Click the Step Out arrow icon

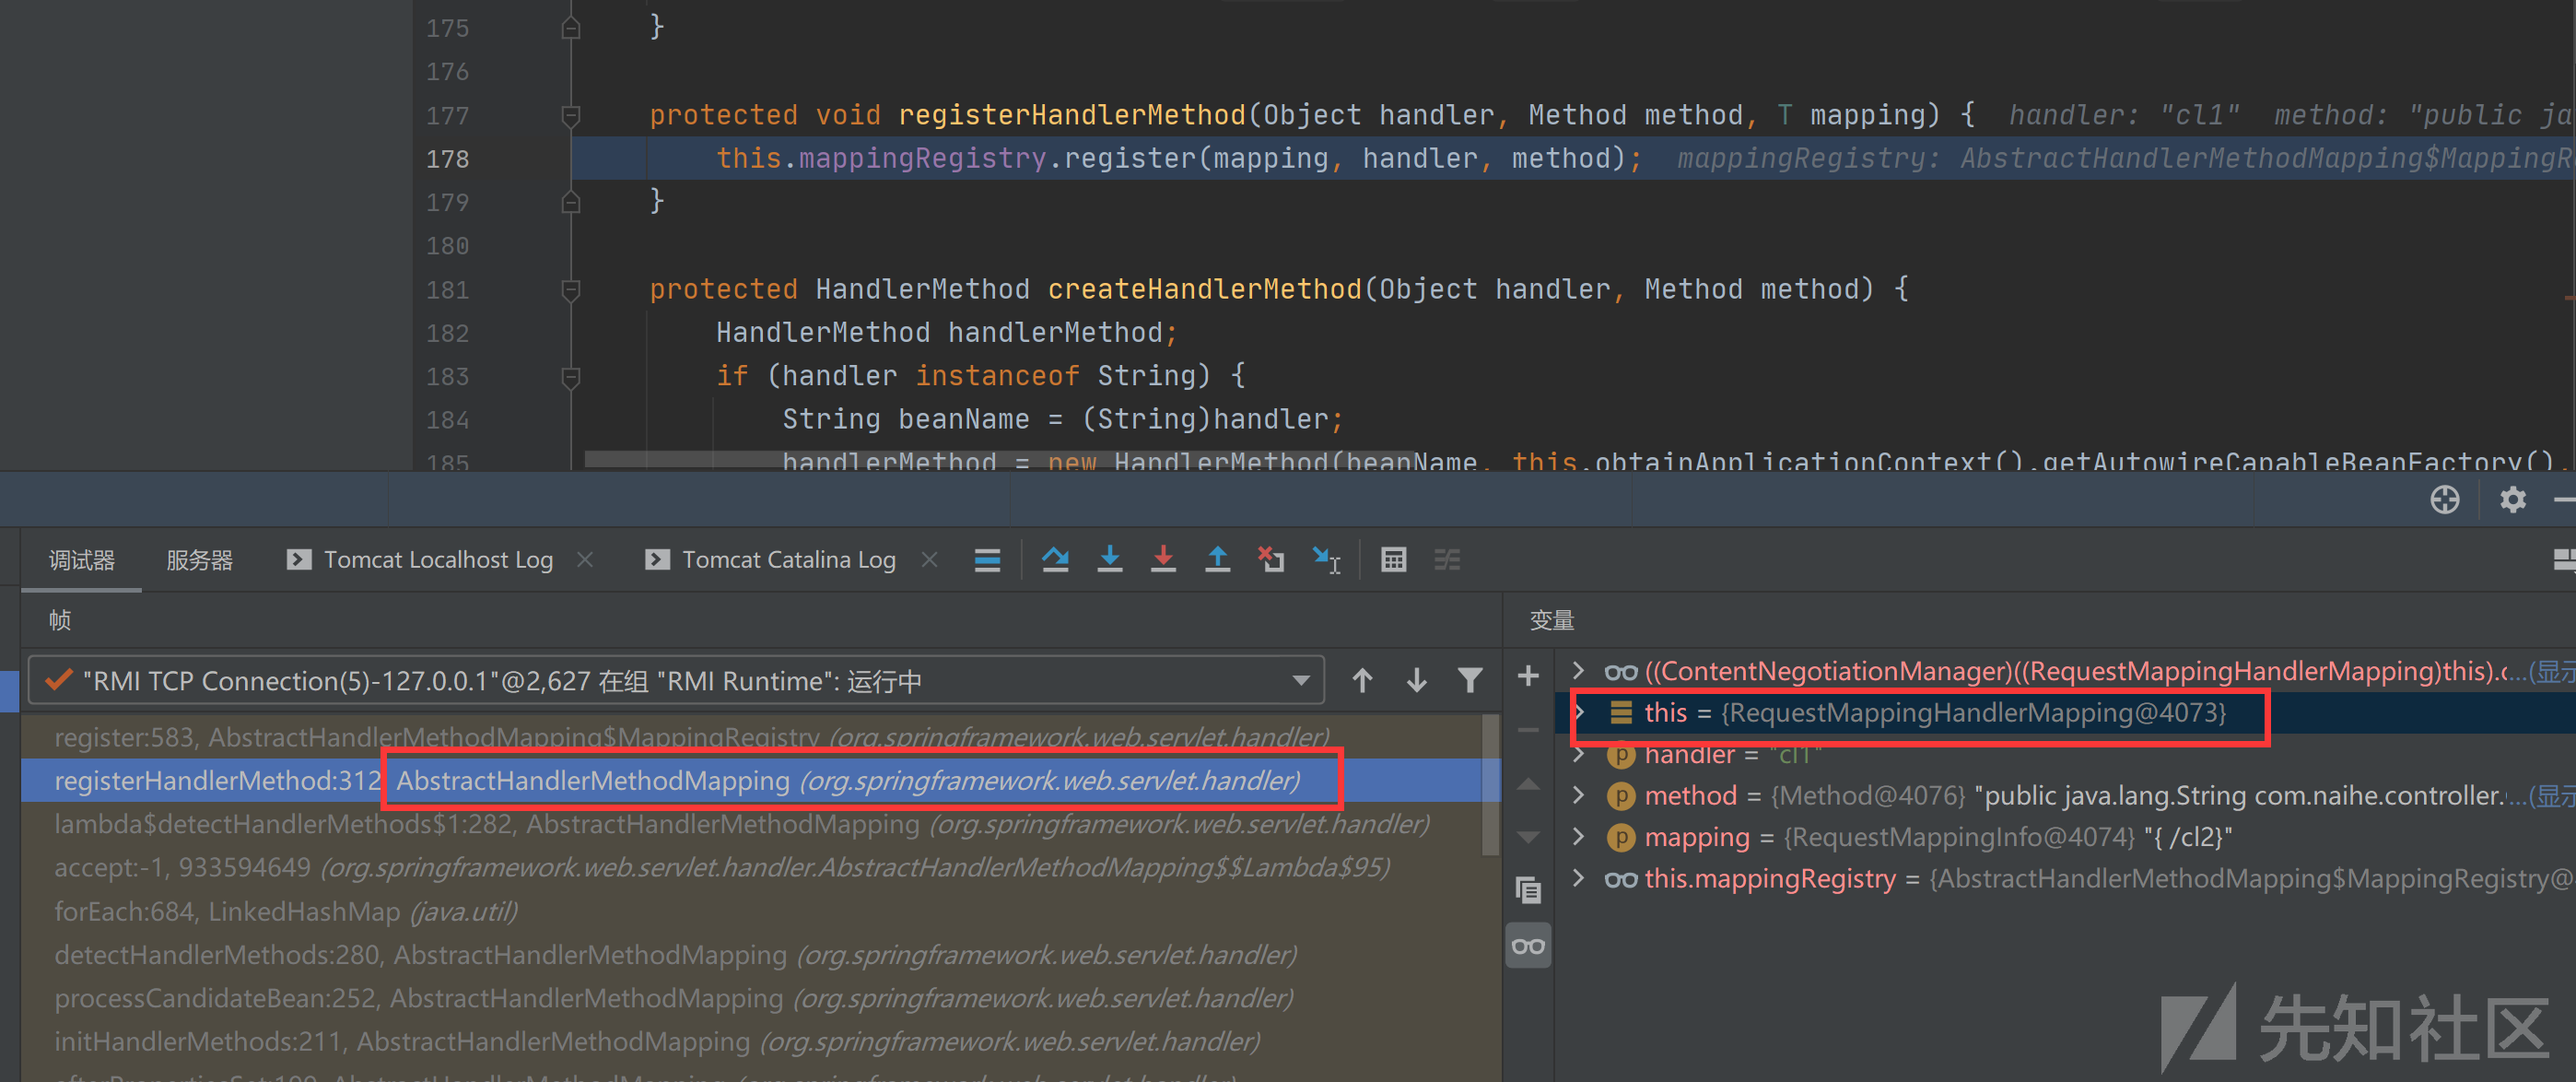click(x=1217, y=559)
